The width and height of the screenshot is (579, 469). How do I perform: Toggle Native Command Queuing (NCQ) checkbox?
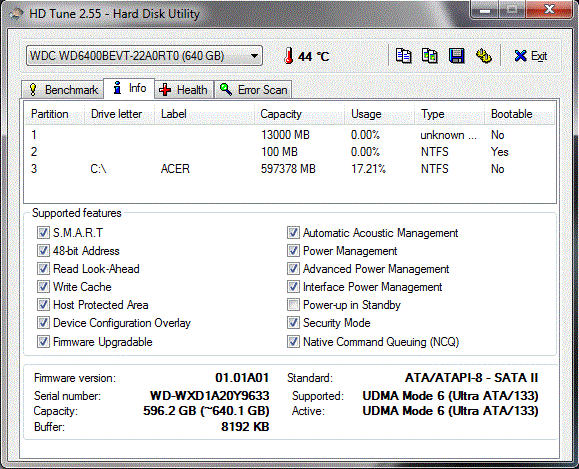click(x=293, y=342)
